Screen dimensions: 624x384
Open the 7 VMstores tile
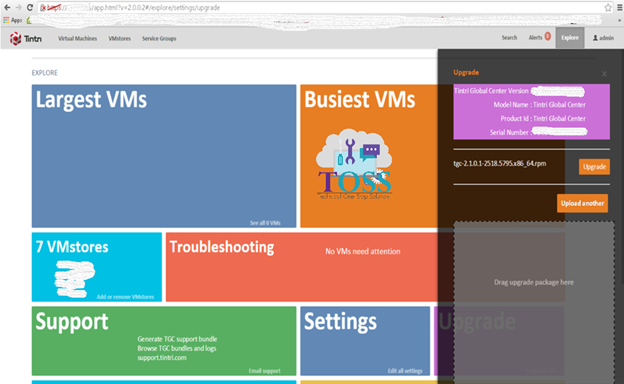click(97, 267)
